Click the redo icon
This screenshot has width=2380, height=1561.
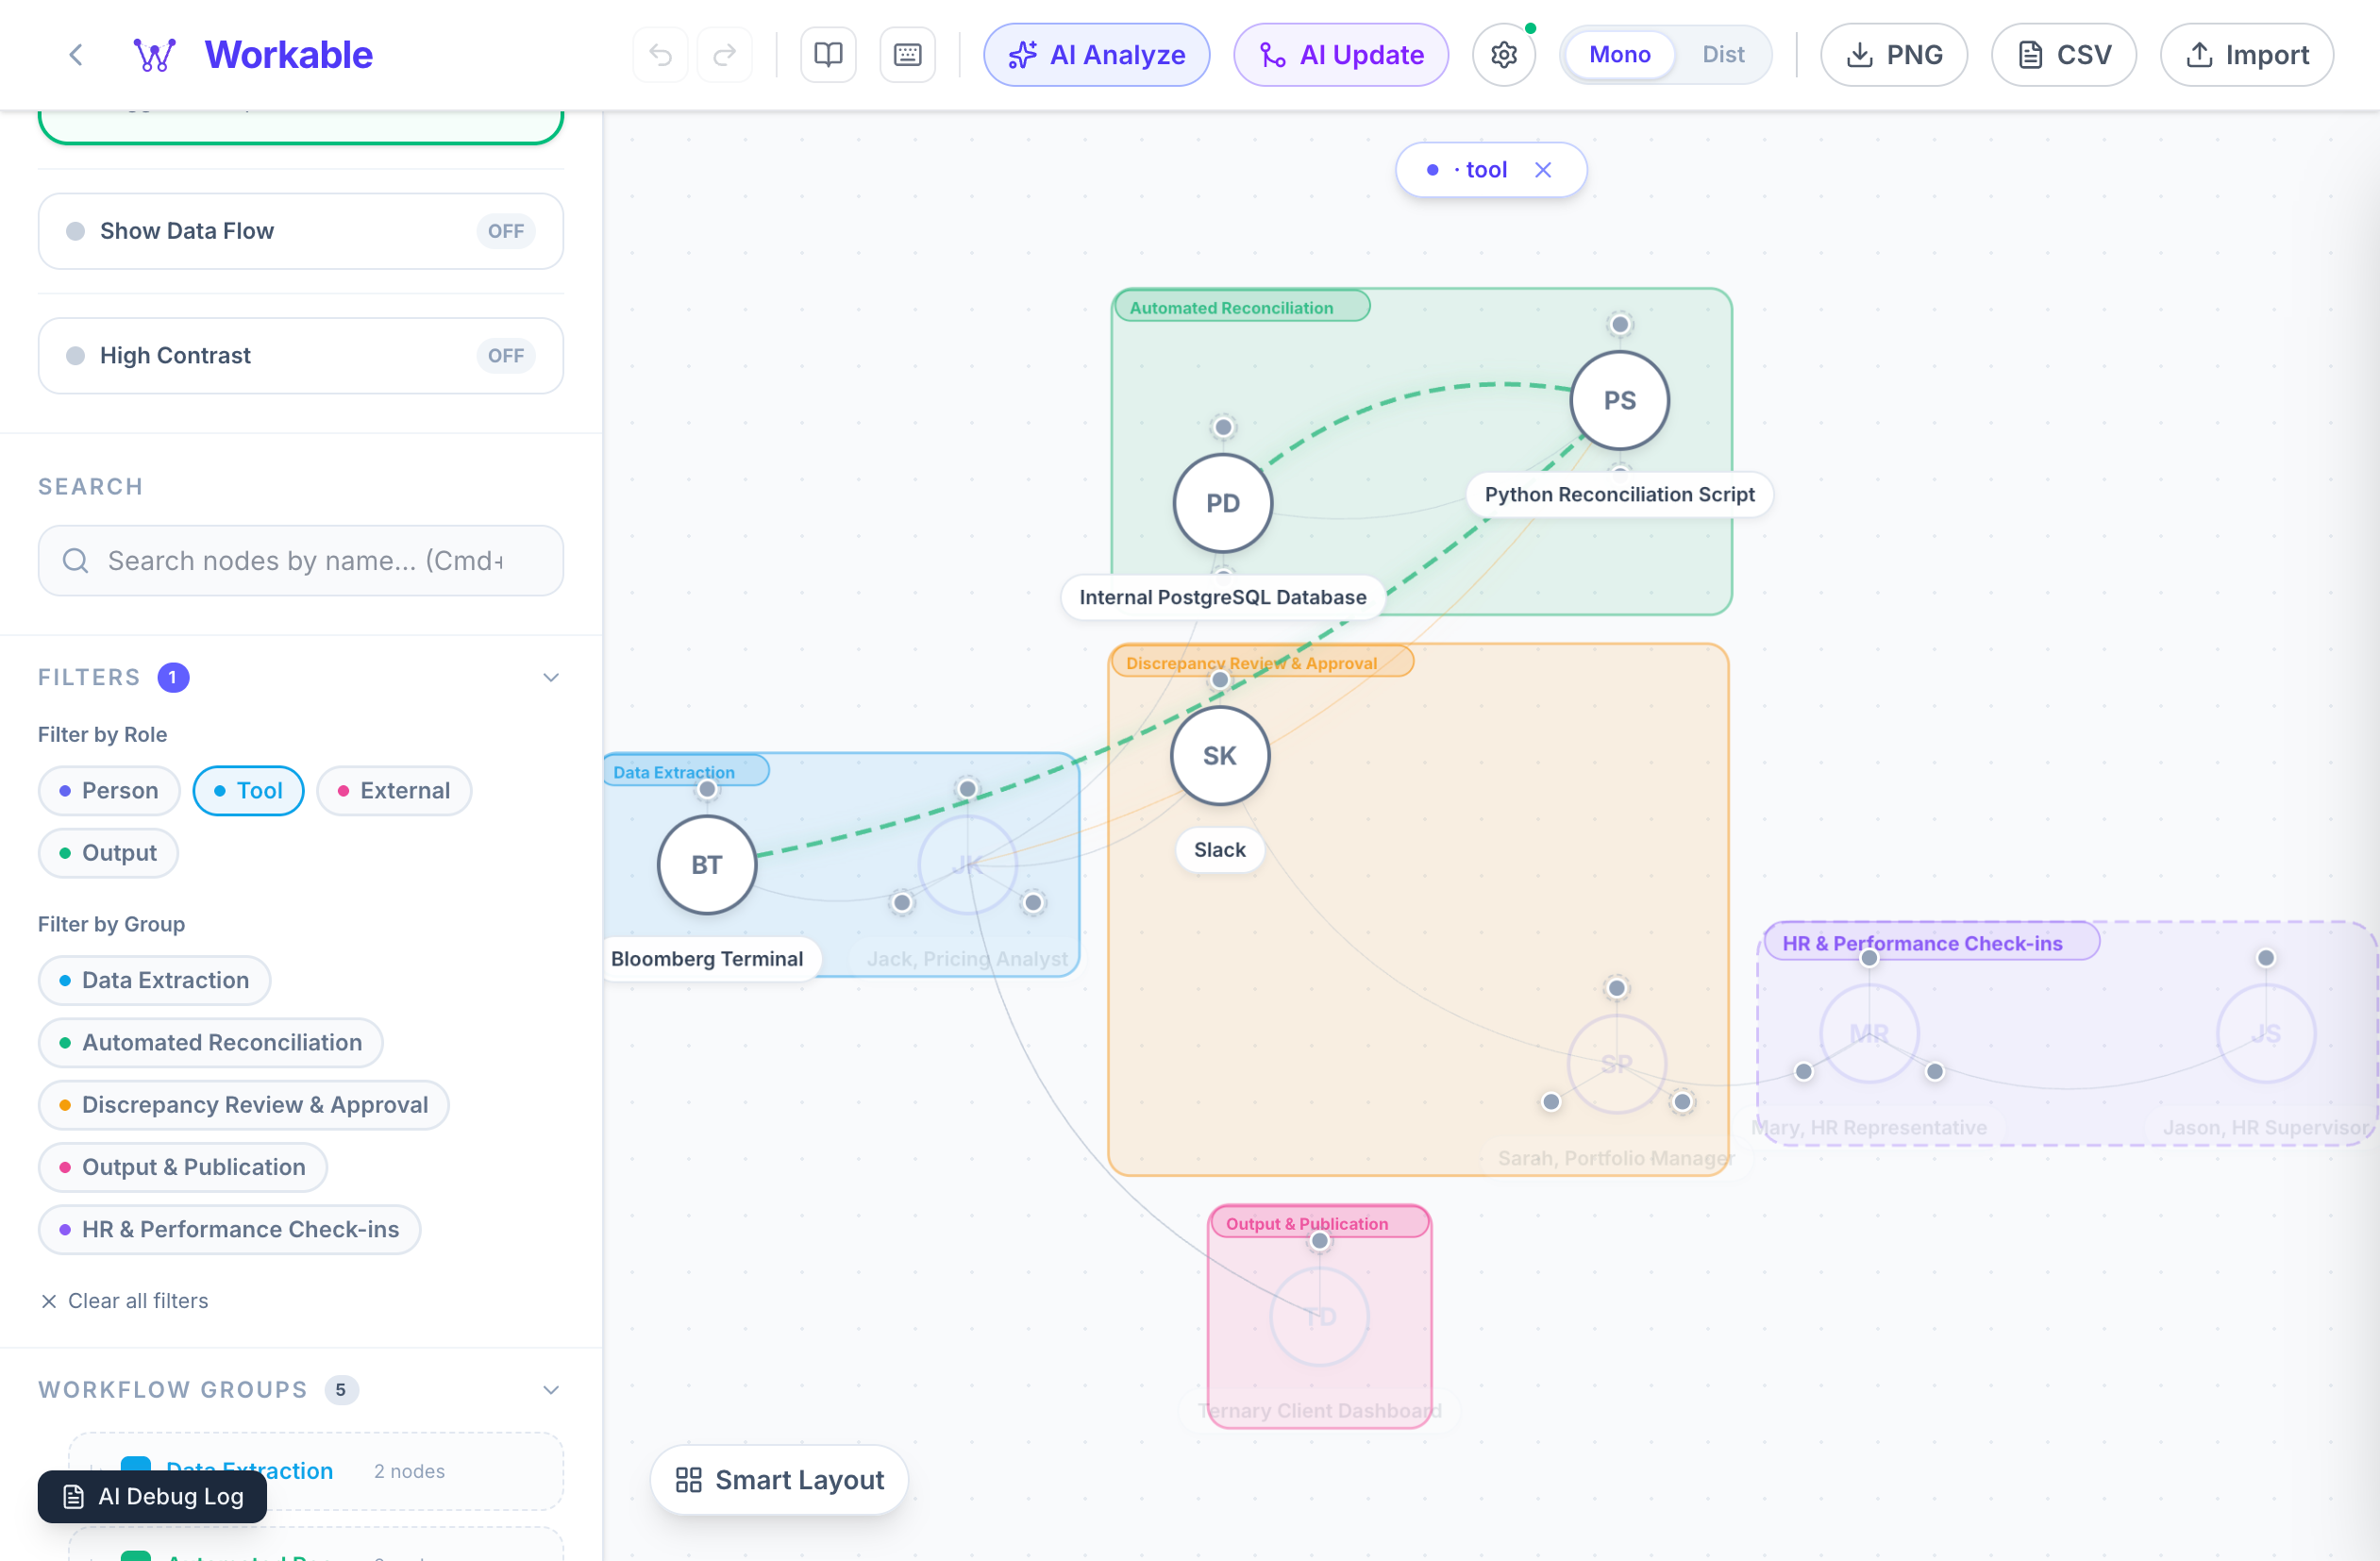coord(725,55)
